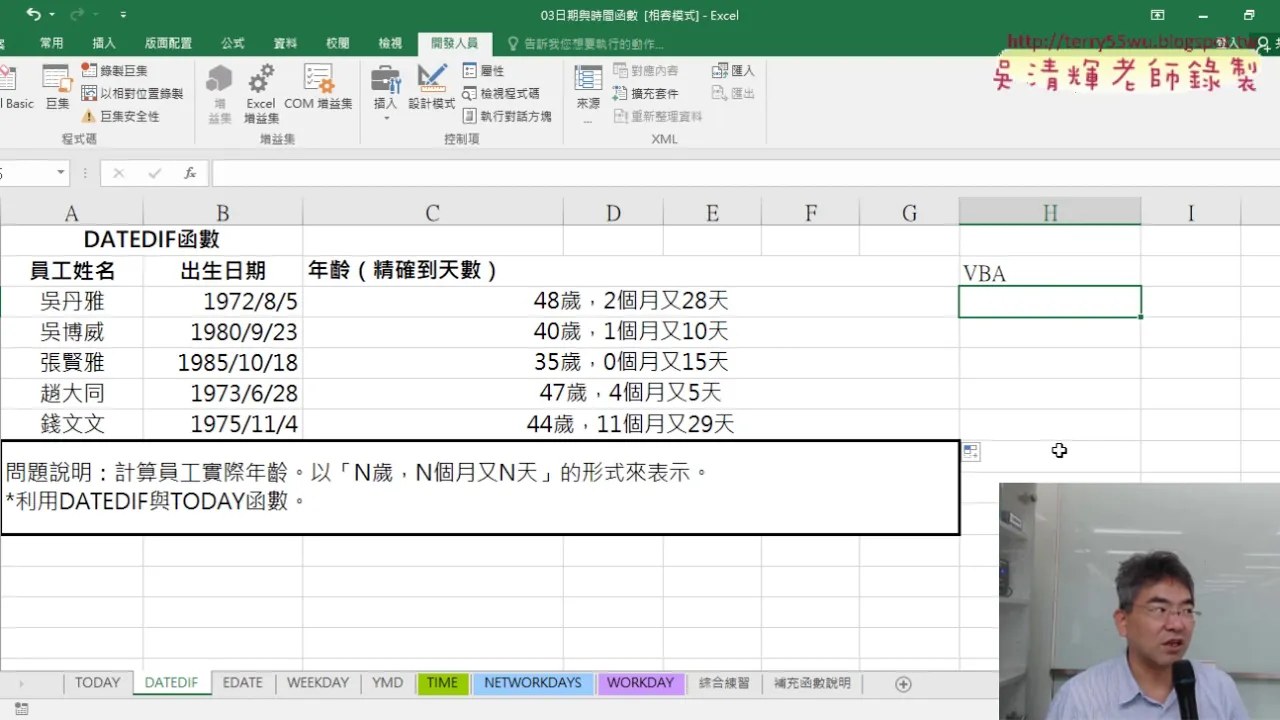The image size is (1280, 720).
Task: Open COM Add-ins (COM 增益集)
Action: click(318, 87)
